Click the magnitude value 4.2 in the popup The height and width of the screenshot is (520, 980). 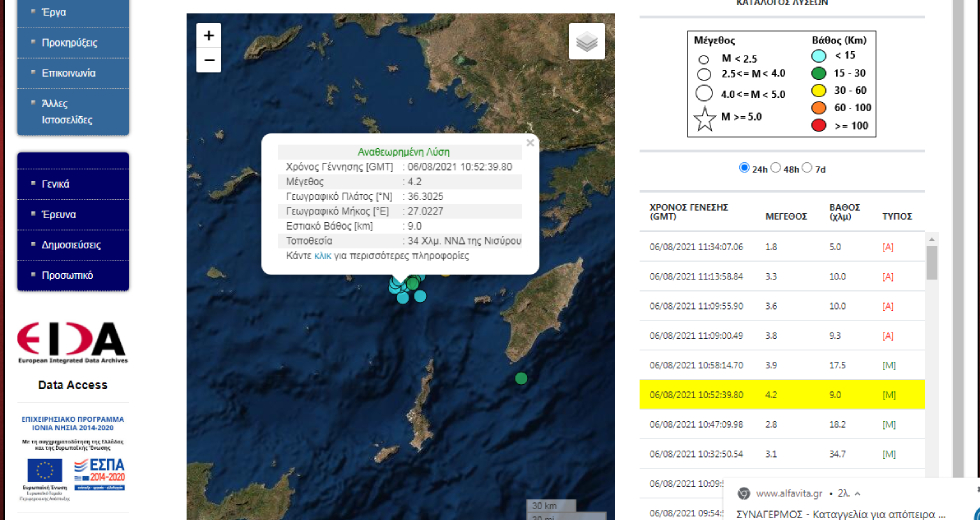[x=415, y=182]
